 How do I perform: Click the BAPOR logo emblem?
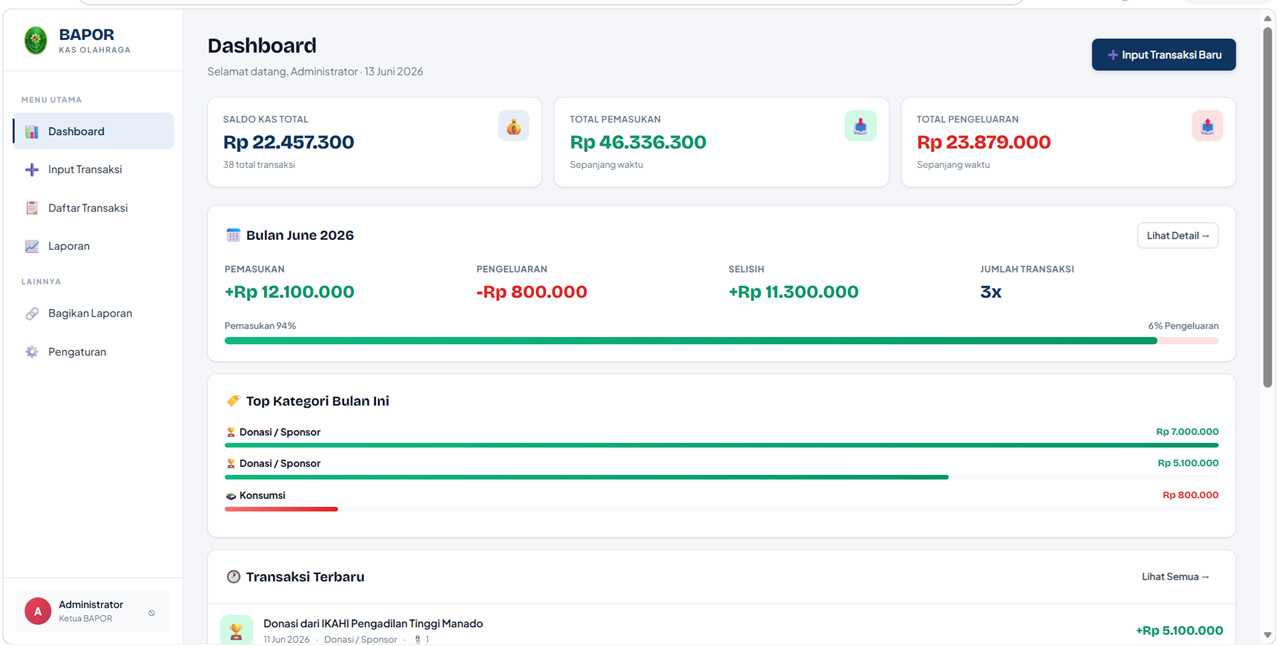click(36, 41)
